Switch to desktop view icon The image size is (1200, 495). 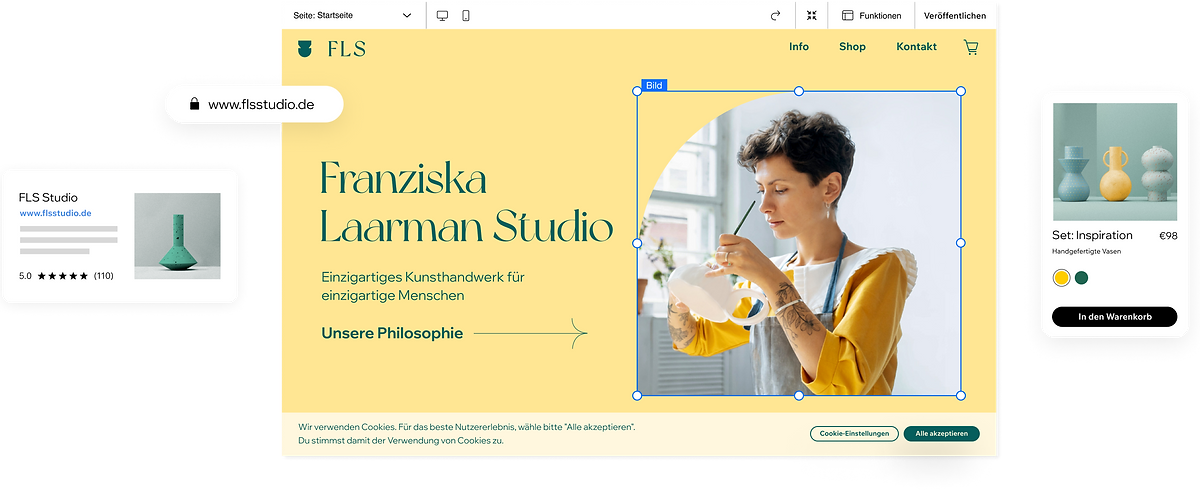(x=443, y=15)
